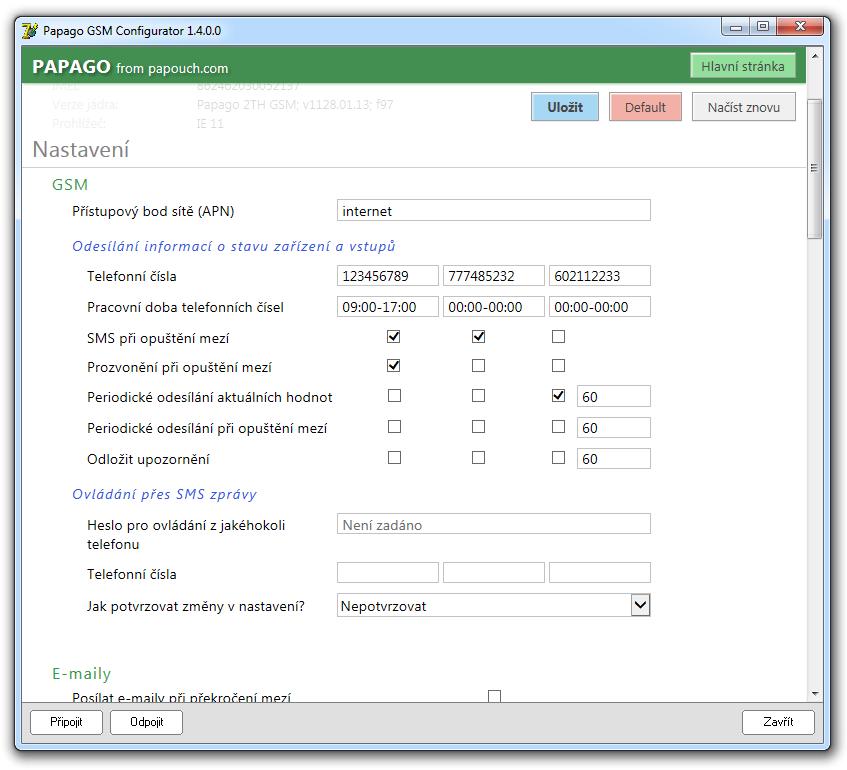
Task: Edit phone number 602112233
Action: point(600,276)
